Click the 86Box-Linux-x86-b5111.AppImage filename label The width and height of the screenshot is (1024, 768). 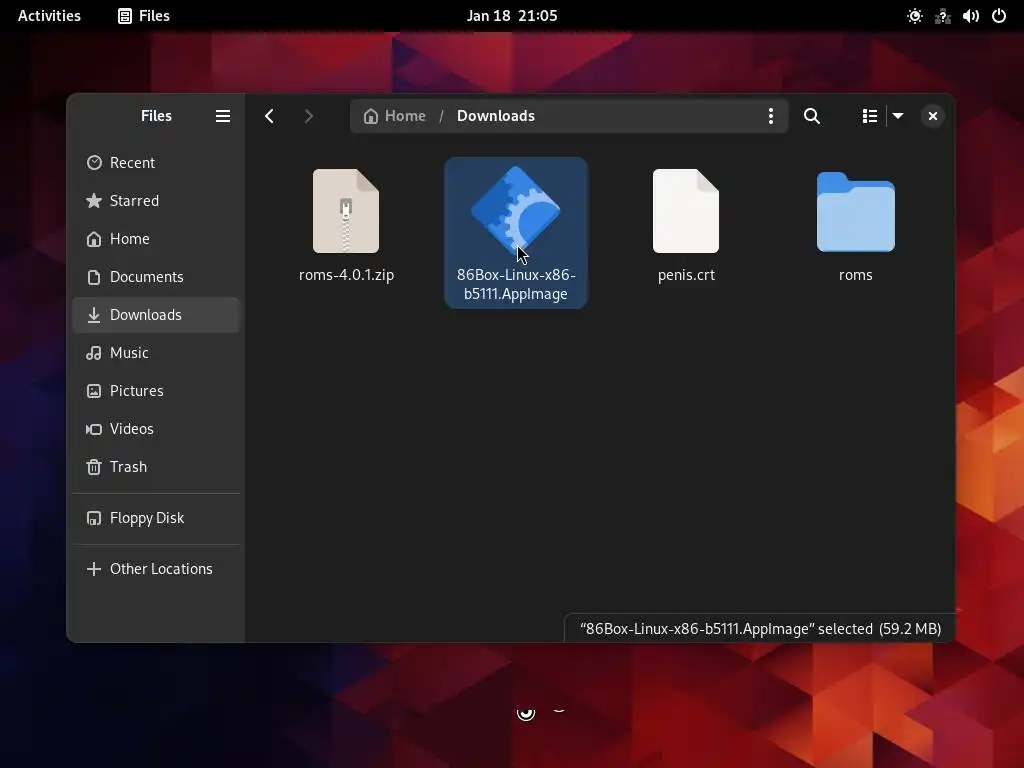[516, 284]
